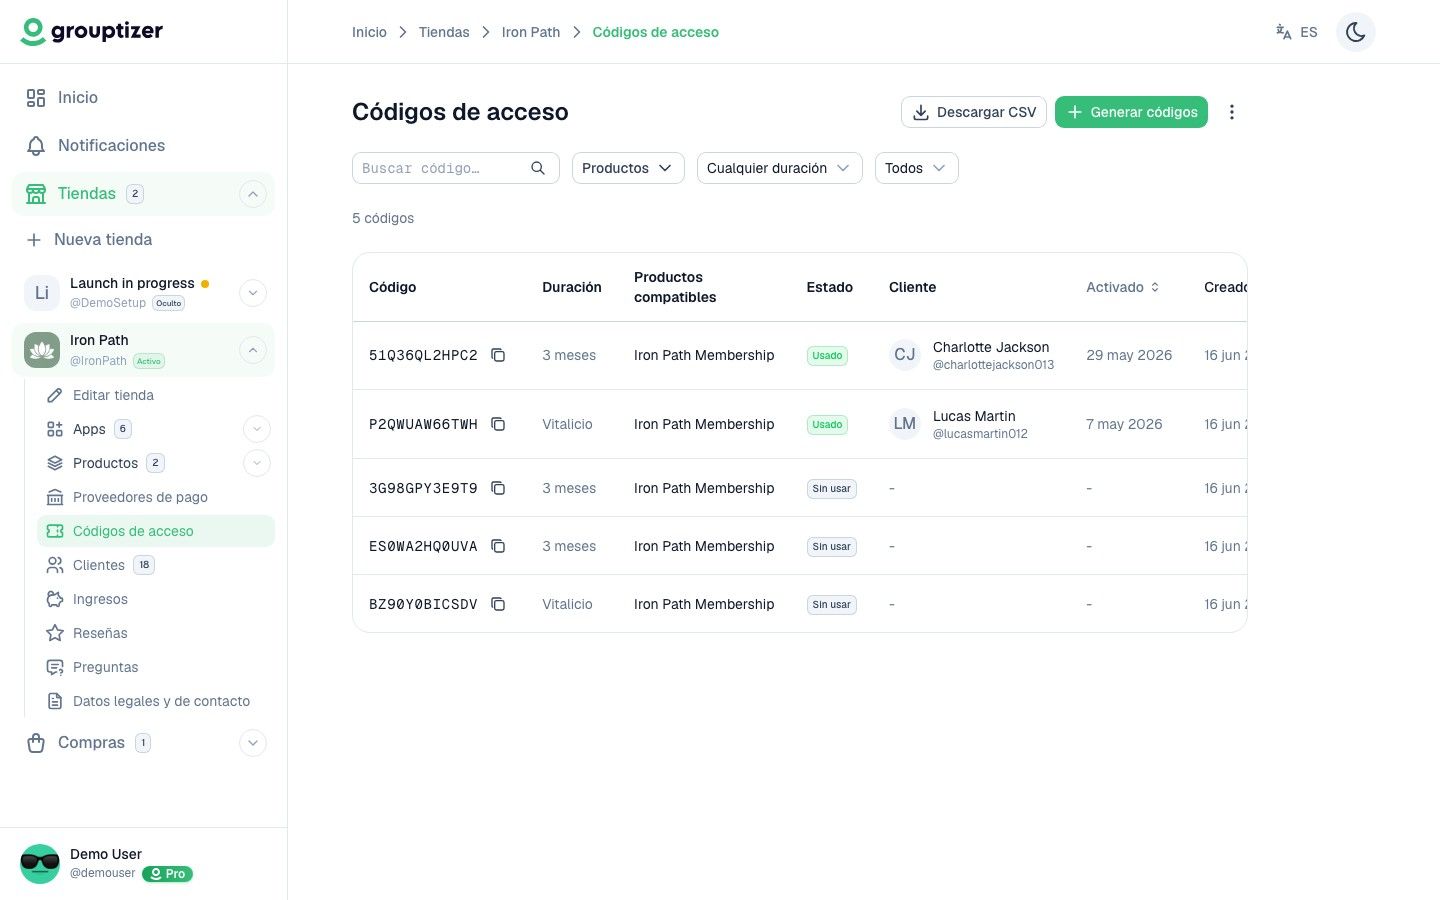
Task: Expand the Apps submenu chevron
Action: pyautogui.click(x=257, y=429)
